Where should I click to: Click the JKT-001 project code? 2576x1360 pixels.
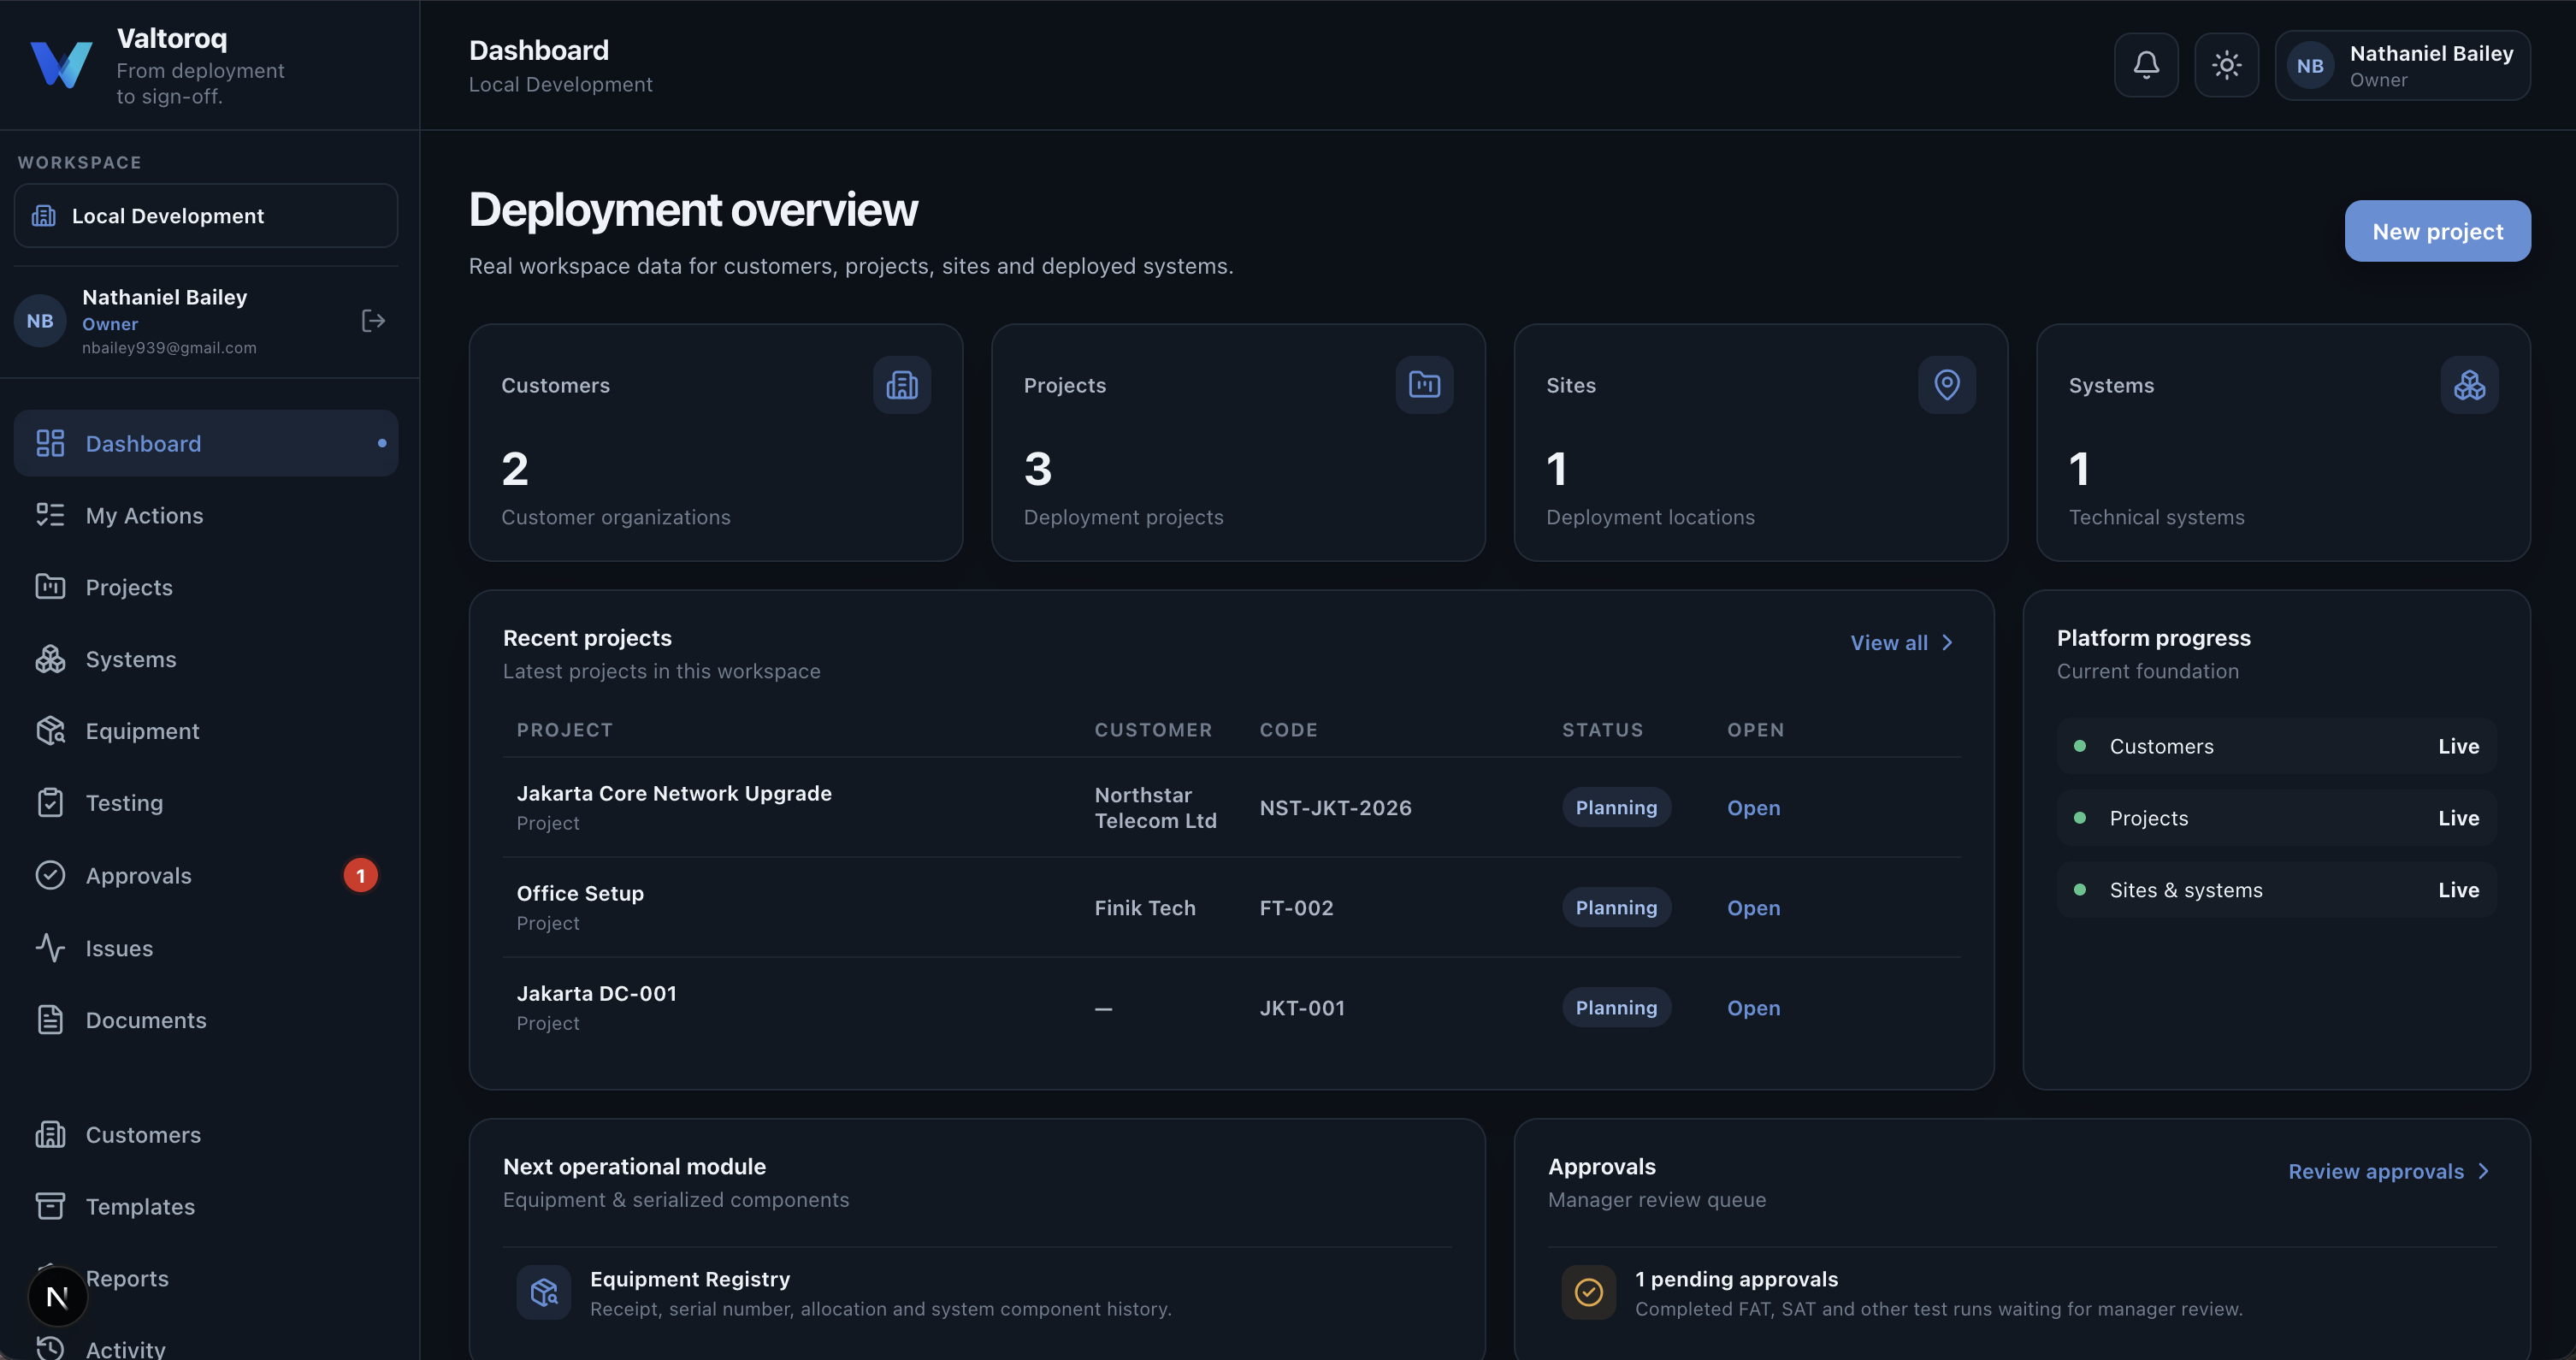click(1302, 1008)
